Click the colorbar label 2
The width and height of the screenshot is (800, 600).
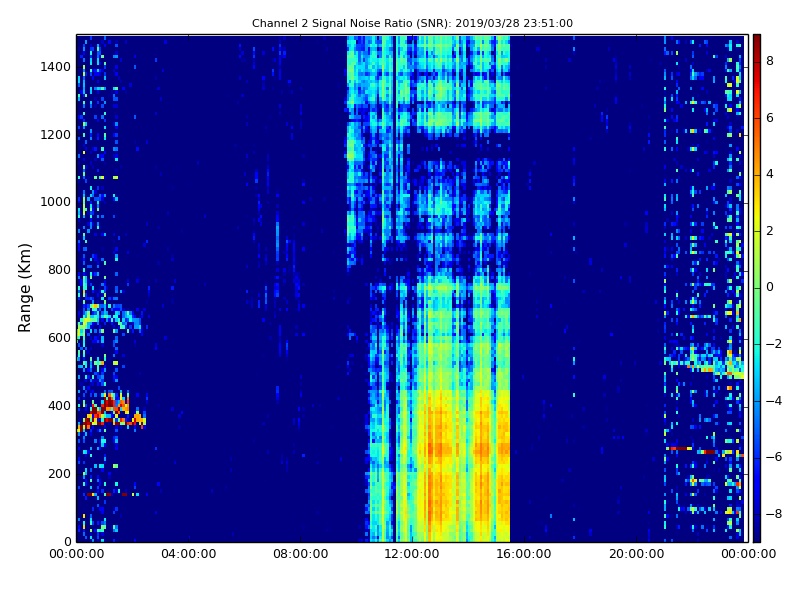click(770, 231)
